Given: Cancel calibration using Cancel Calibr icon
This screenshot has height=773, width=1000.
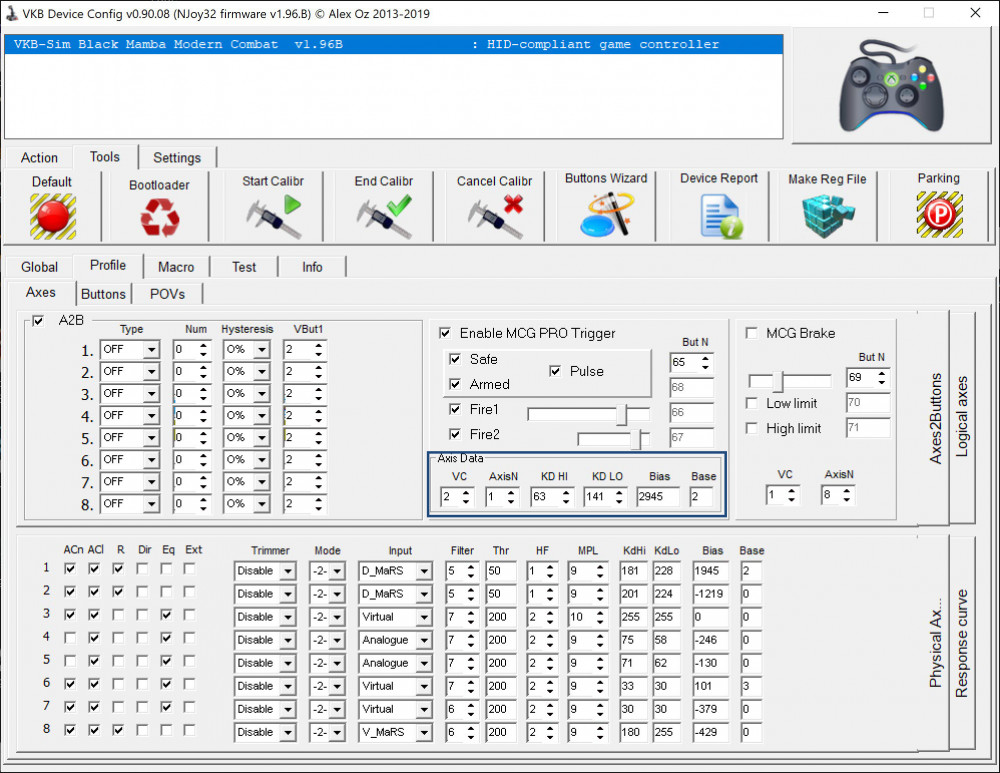Looking at the screenshot, I should pos(495,216).
